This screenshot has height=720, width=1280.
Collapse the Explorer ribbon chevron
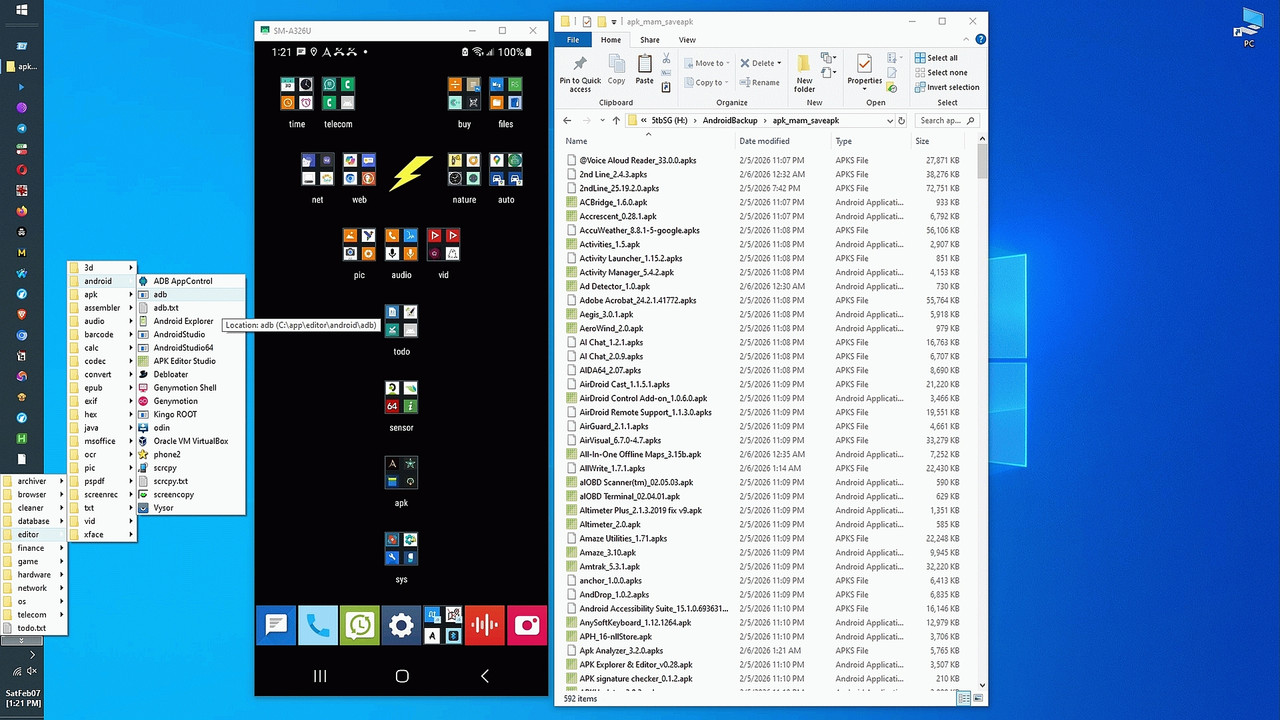(x=964, y=40)
